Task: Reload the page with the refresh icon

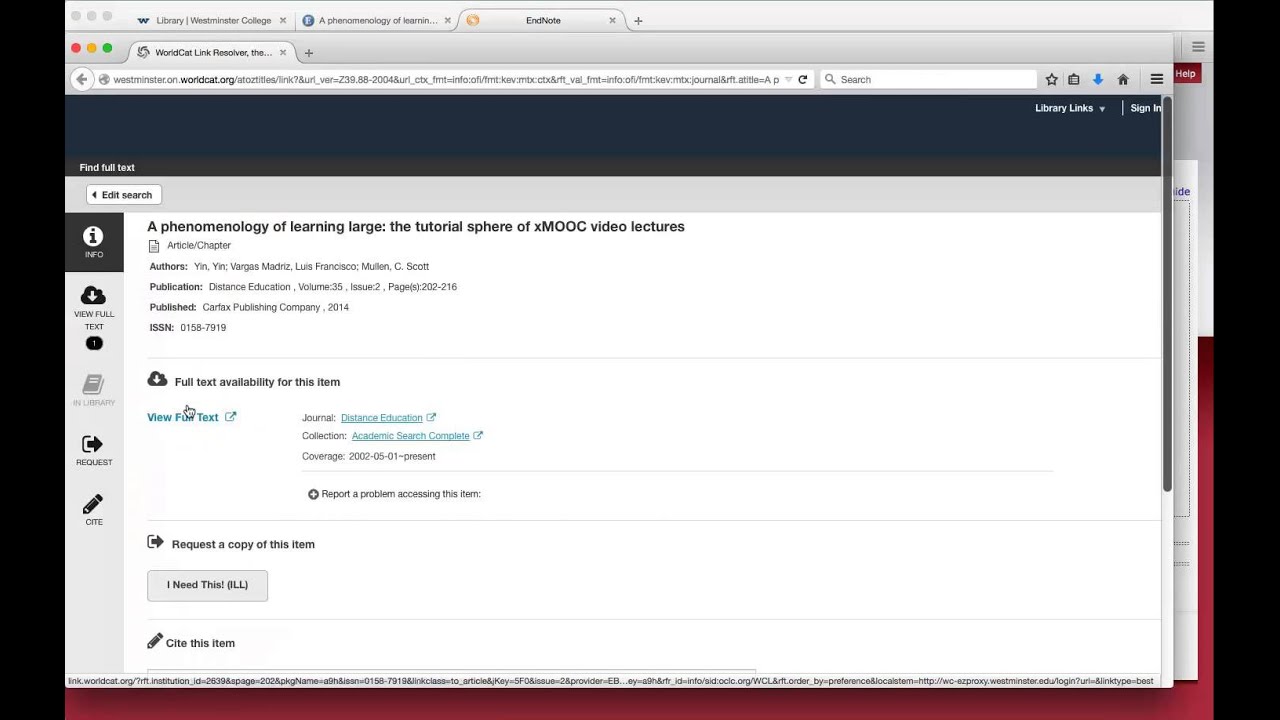Action: coord(802,79)
